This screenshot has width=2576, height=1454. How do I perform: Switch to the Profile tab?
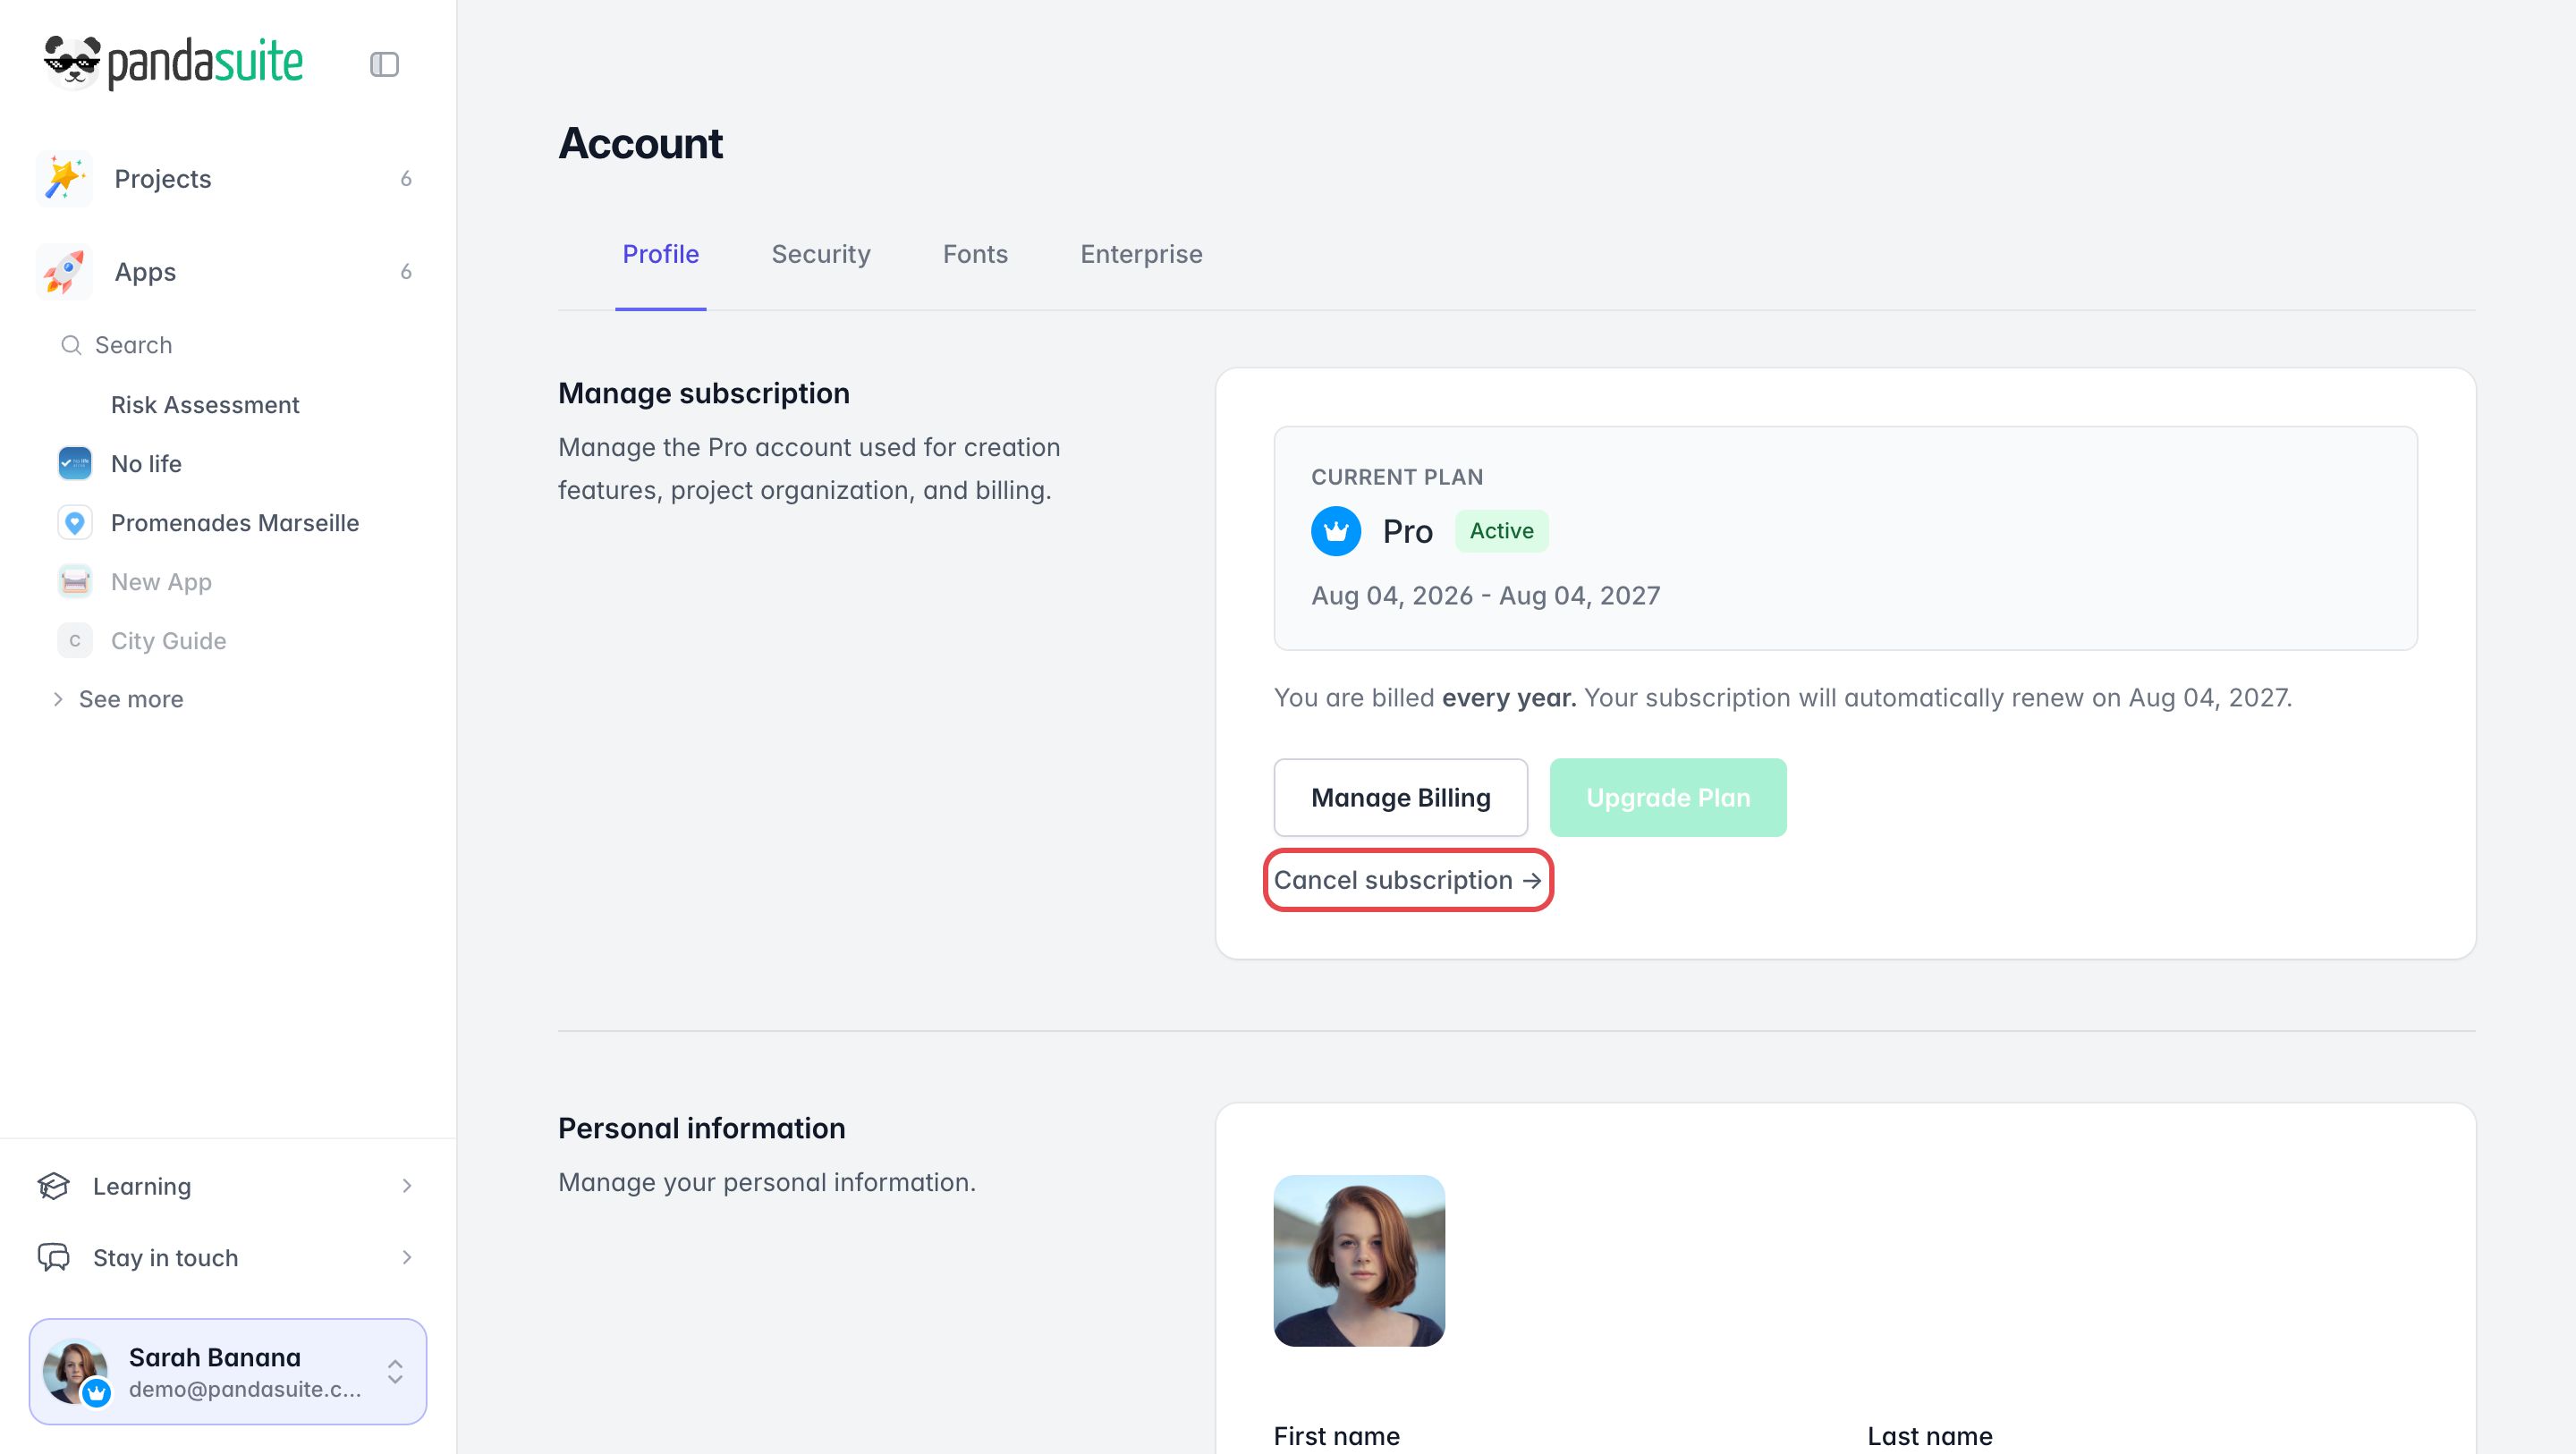pyautogui.click(x=661, y=255)
